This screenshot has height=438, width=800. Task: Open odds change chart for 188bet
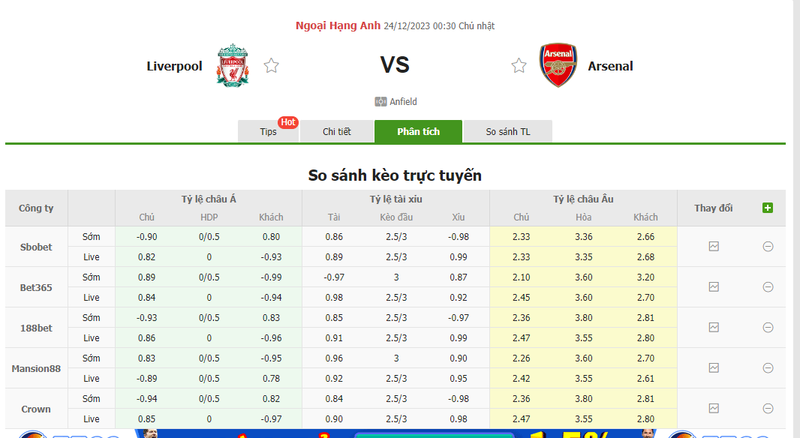(x=714, y=327)
